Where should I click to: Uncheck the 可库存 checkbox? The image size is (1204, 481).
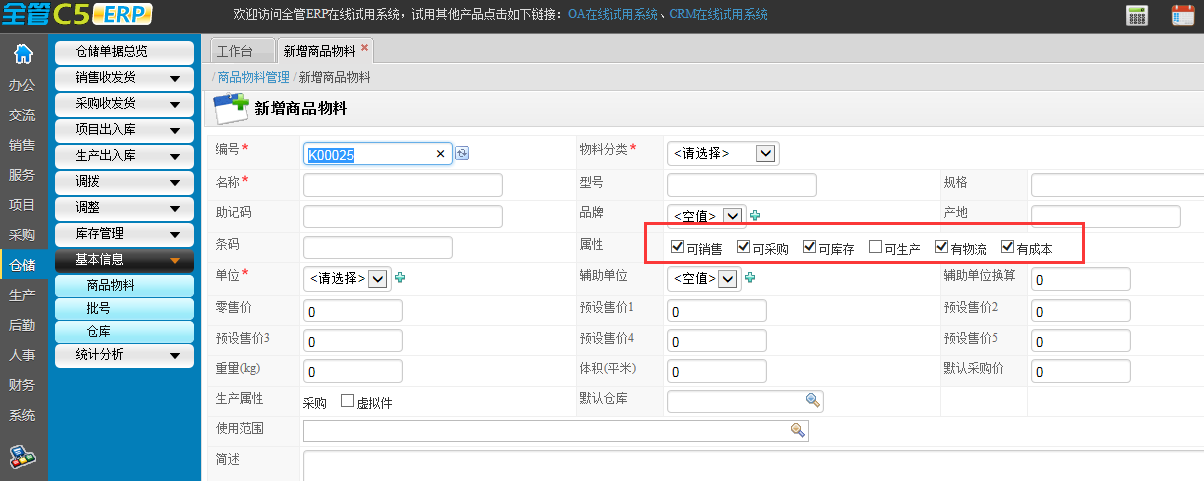[x=809, y=246]
